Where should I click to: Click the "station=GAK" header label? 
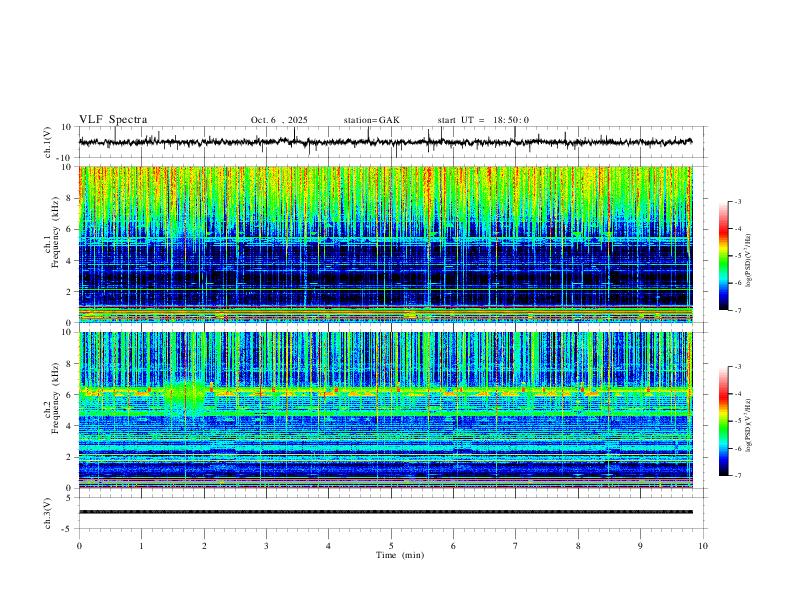tap(371, 120)
